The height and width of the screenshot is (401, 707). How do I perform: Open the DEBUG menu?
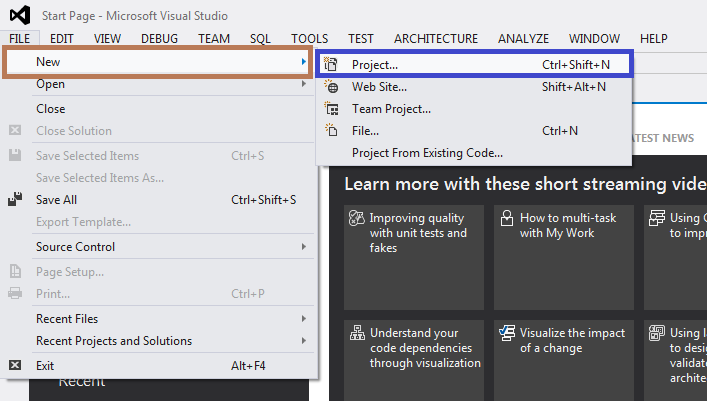click(x=159, y=39)
